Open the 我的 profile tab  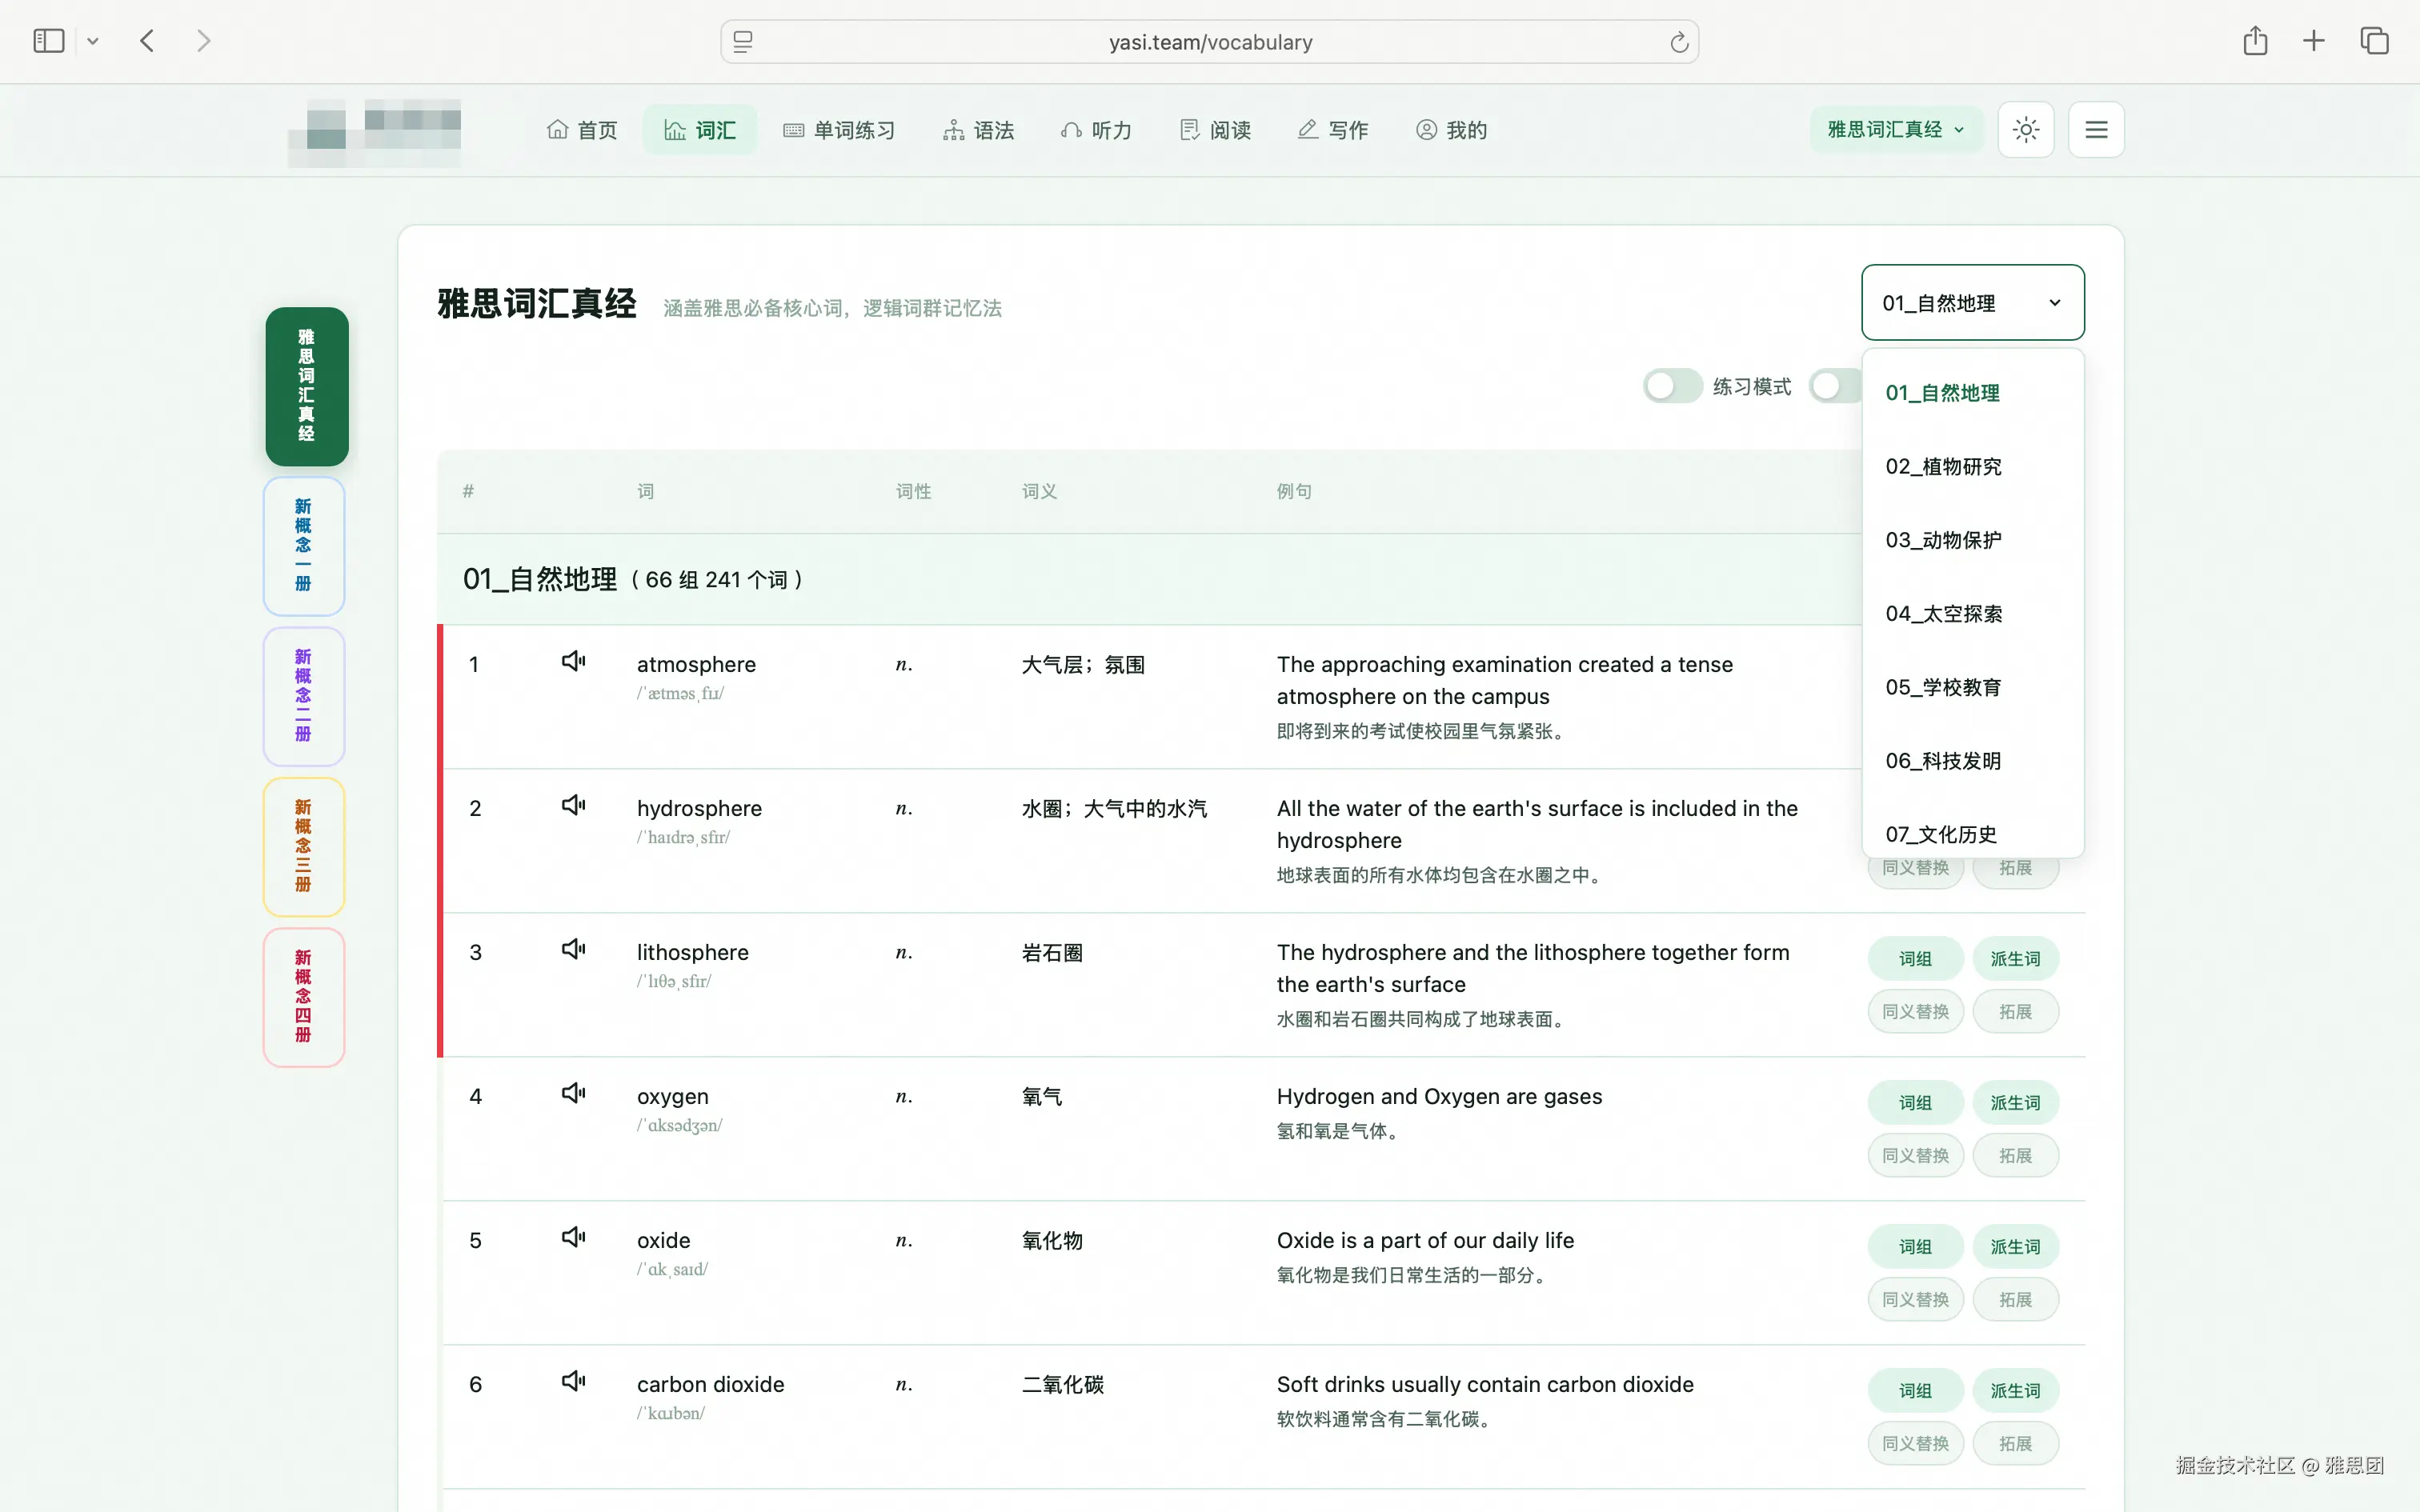point(1451,130)
